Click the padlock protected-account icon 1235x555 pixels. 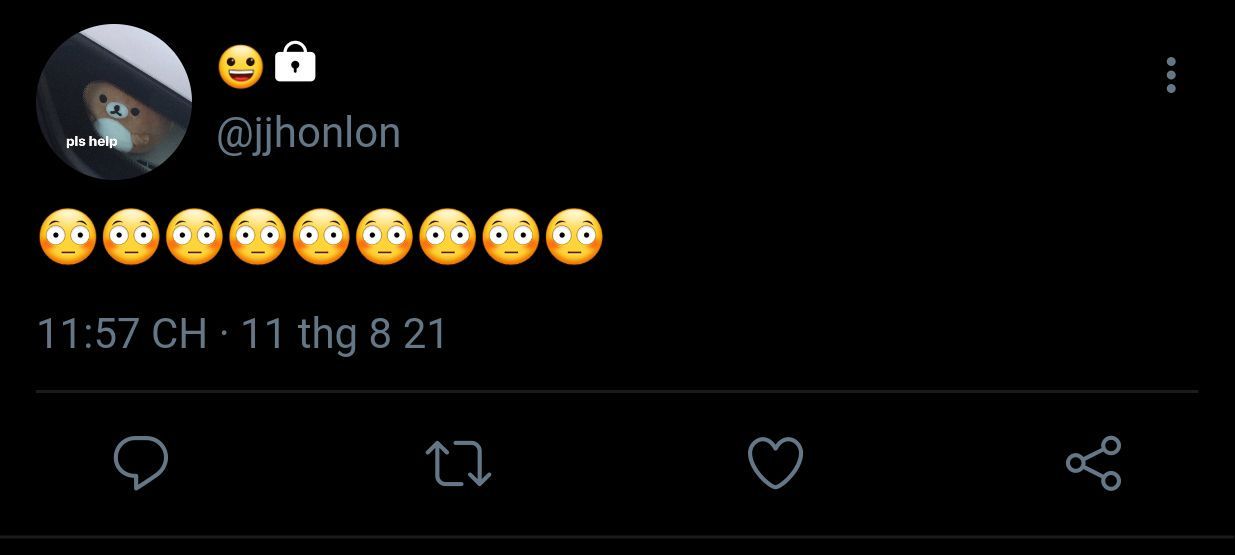coord(295,63)
